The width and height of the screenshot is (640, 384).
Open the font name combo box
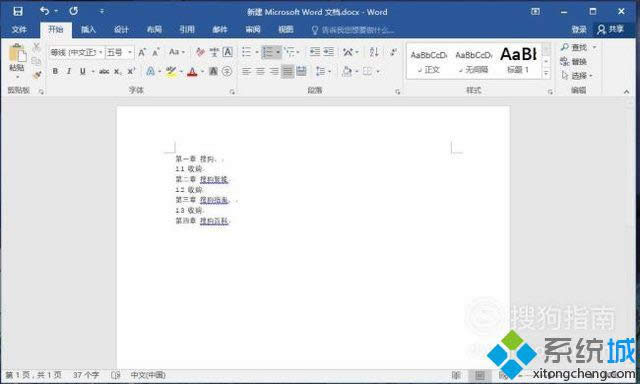coord(76,52)
